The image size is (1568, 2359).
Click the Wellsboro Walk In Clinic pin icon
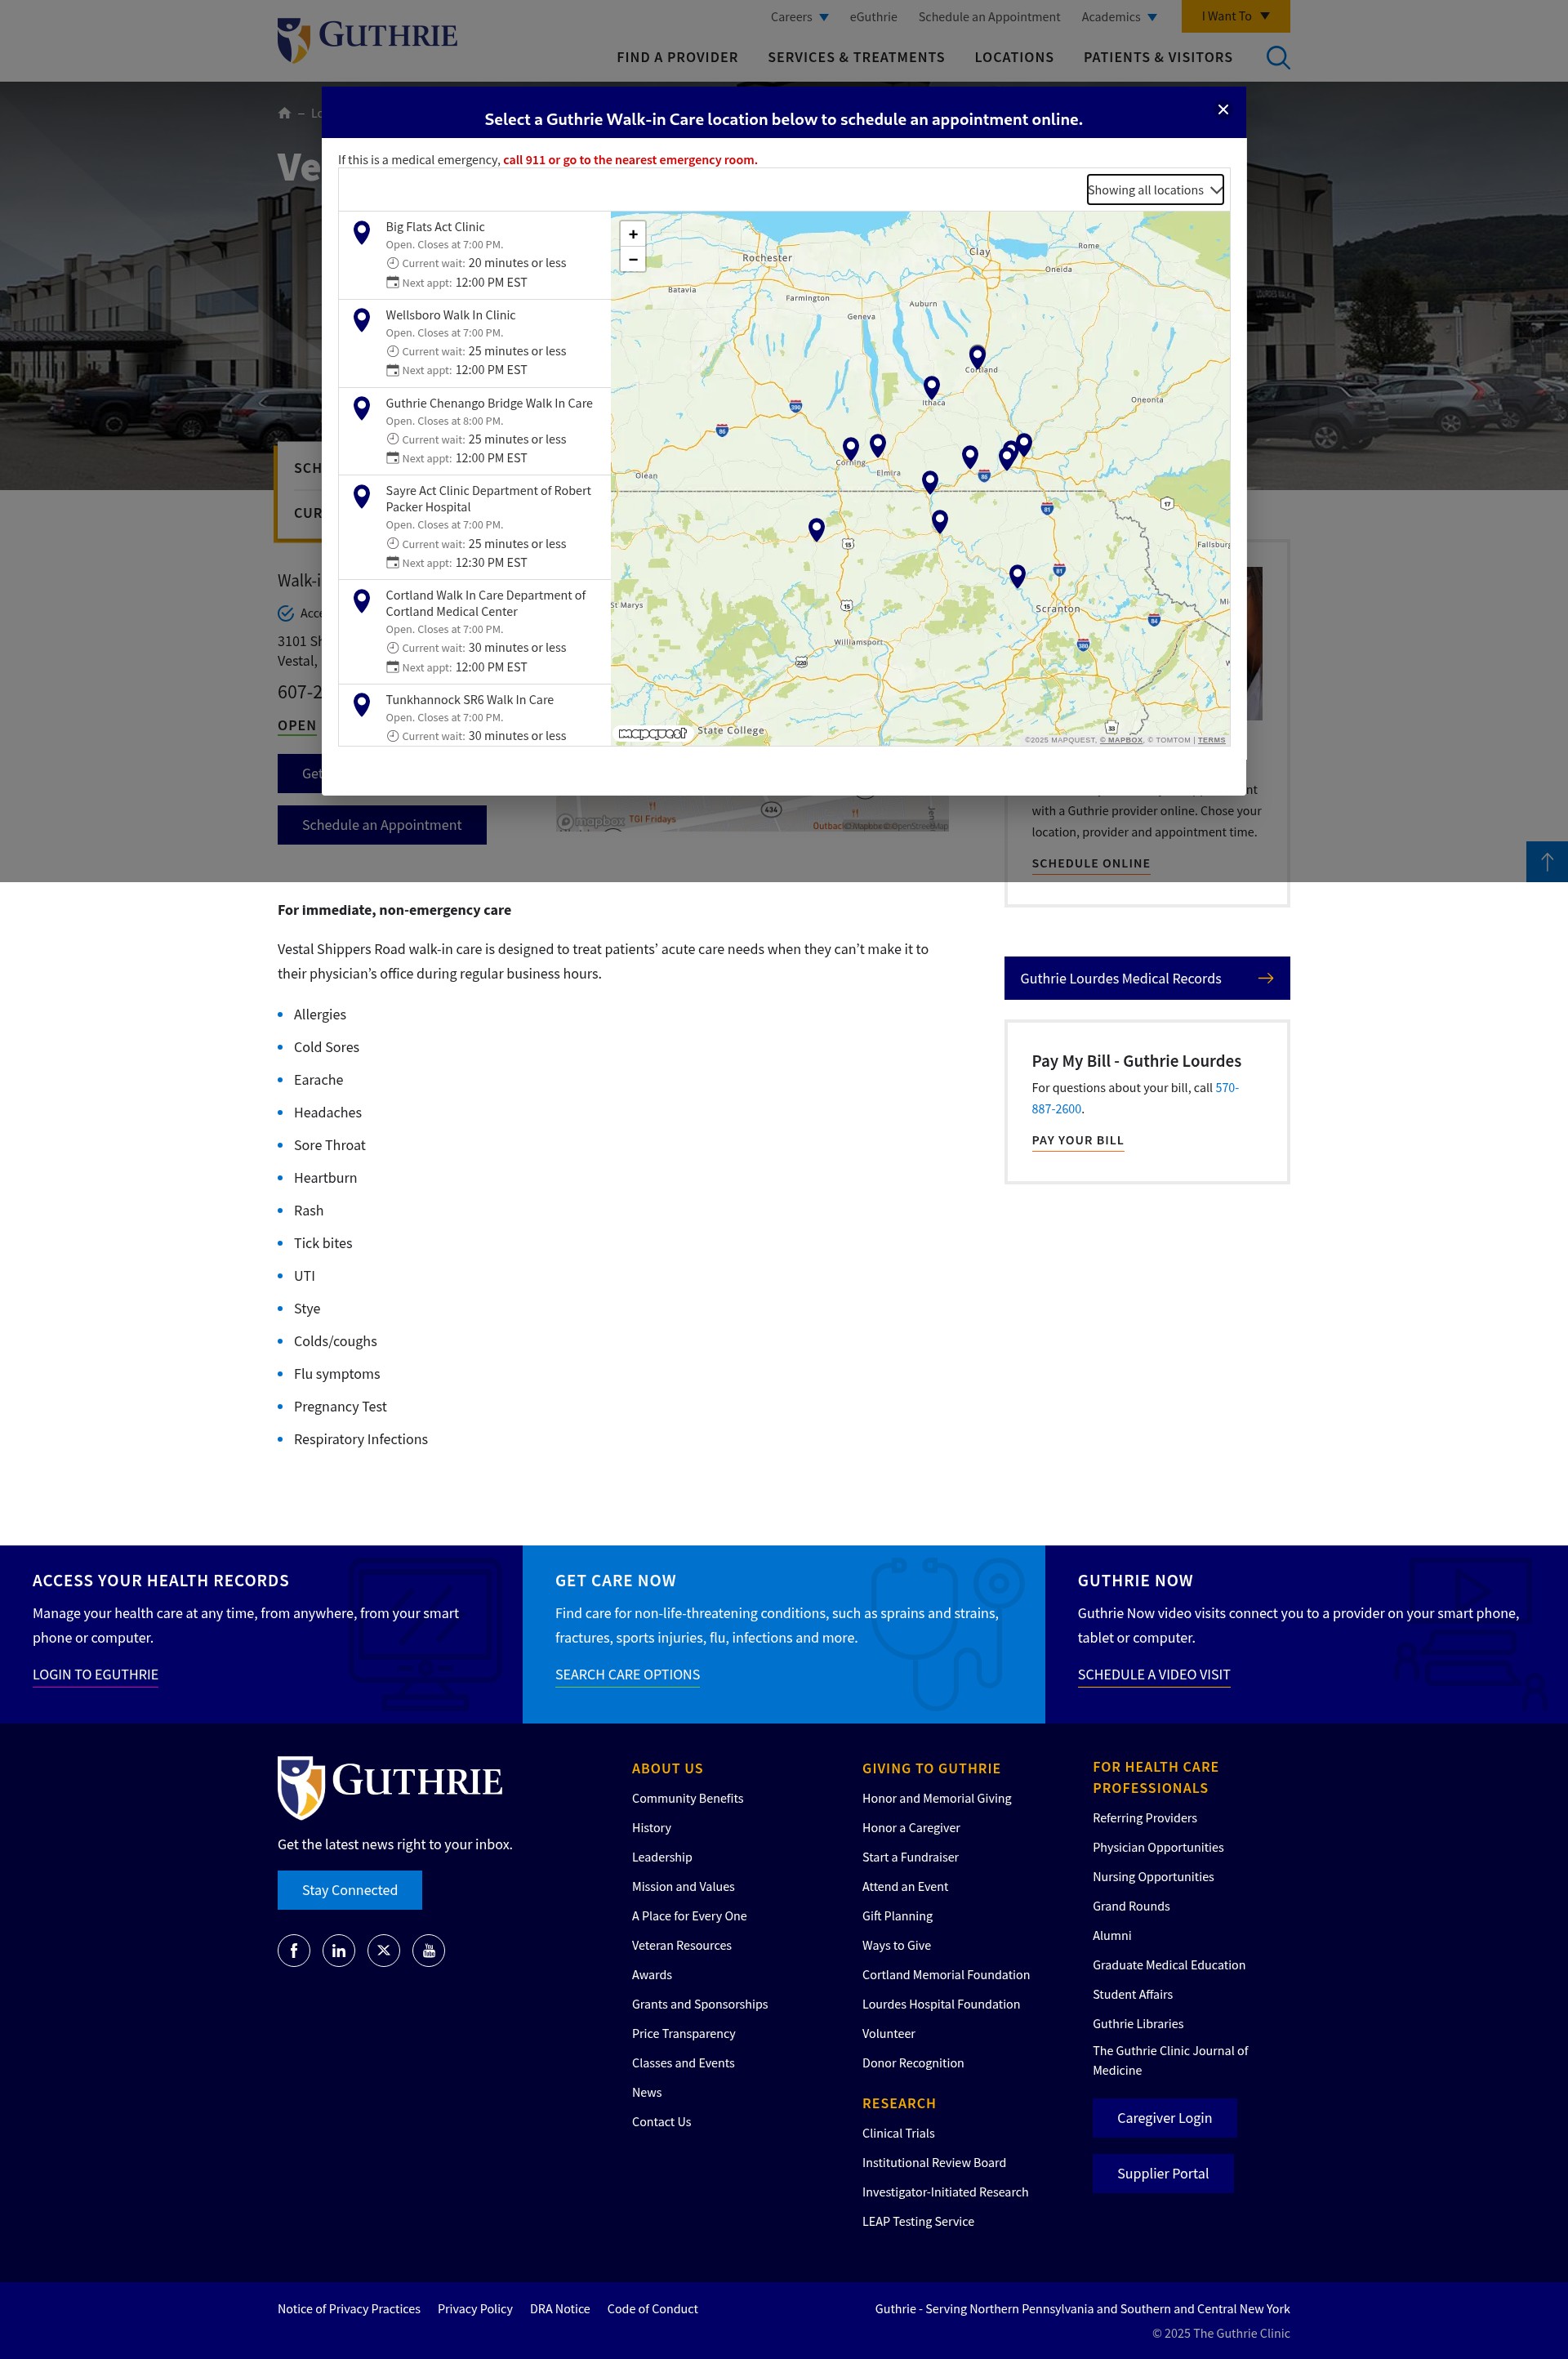[362, 320]
